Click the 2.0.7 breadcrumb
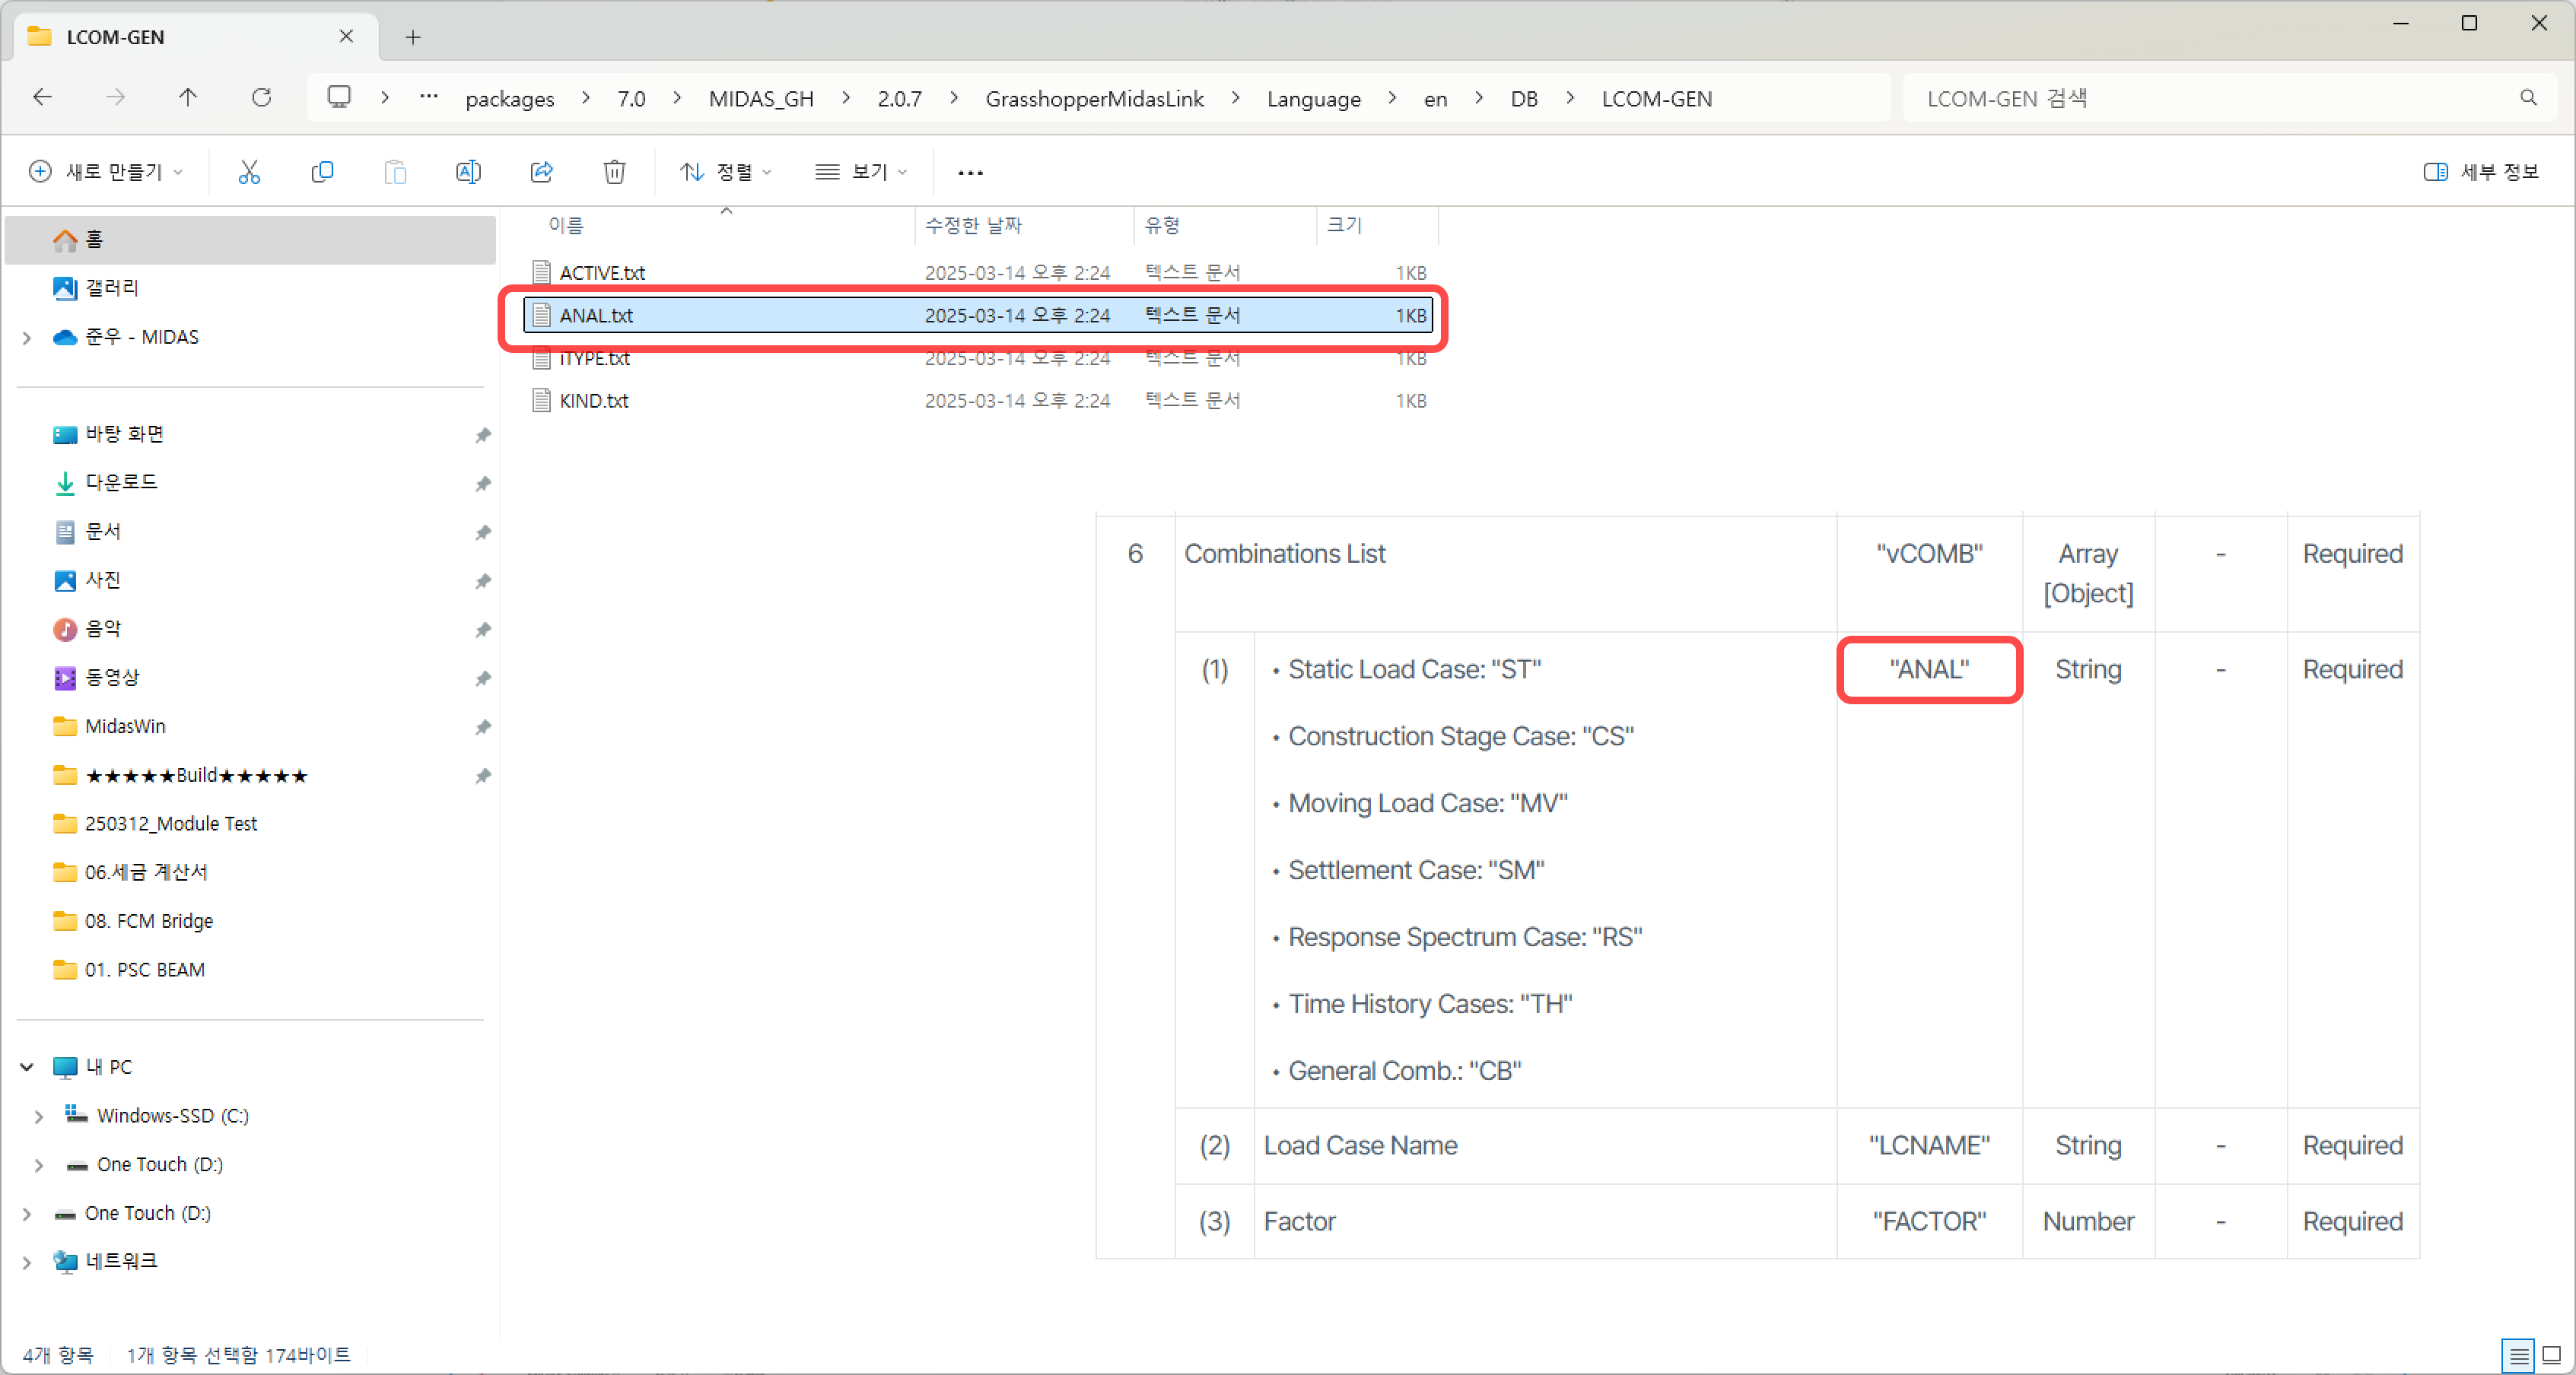The width and height of the screenshot is (2576, 1375). pyautogui.click(x=899, y=98)
